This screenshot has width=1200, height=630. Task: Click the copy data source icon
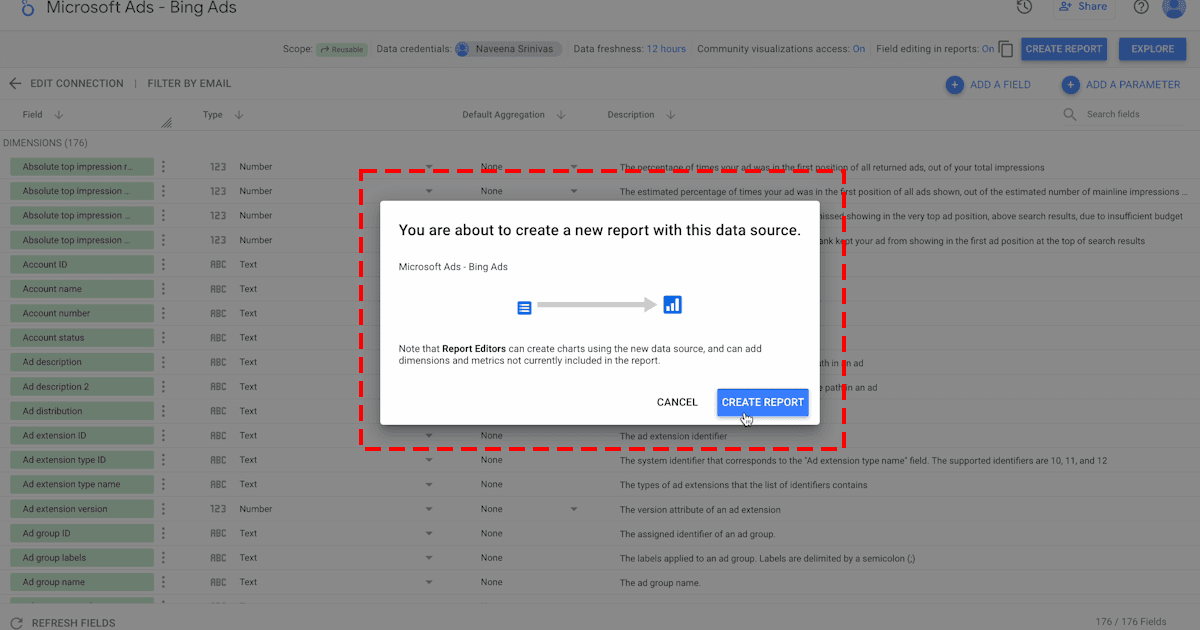click(x=1006, y=49)
